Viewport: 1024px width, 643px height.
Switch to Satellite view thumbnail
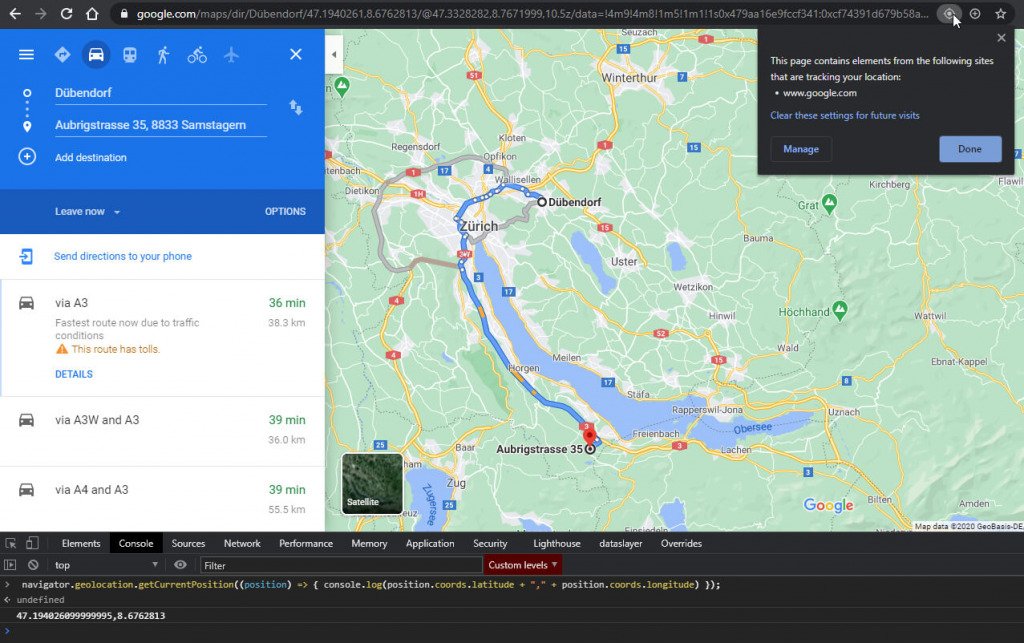[x=372, y=484]
